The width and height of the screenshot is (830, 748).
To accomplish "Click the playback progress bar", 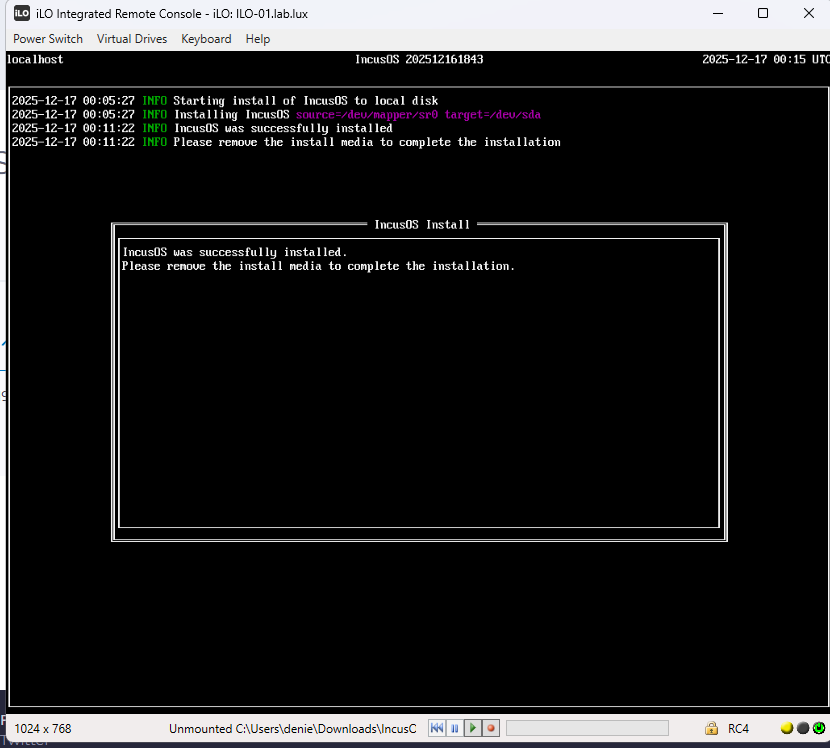I will 587,729.
